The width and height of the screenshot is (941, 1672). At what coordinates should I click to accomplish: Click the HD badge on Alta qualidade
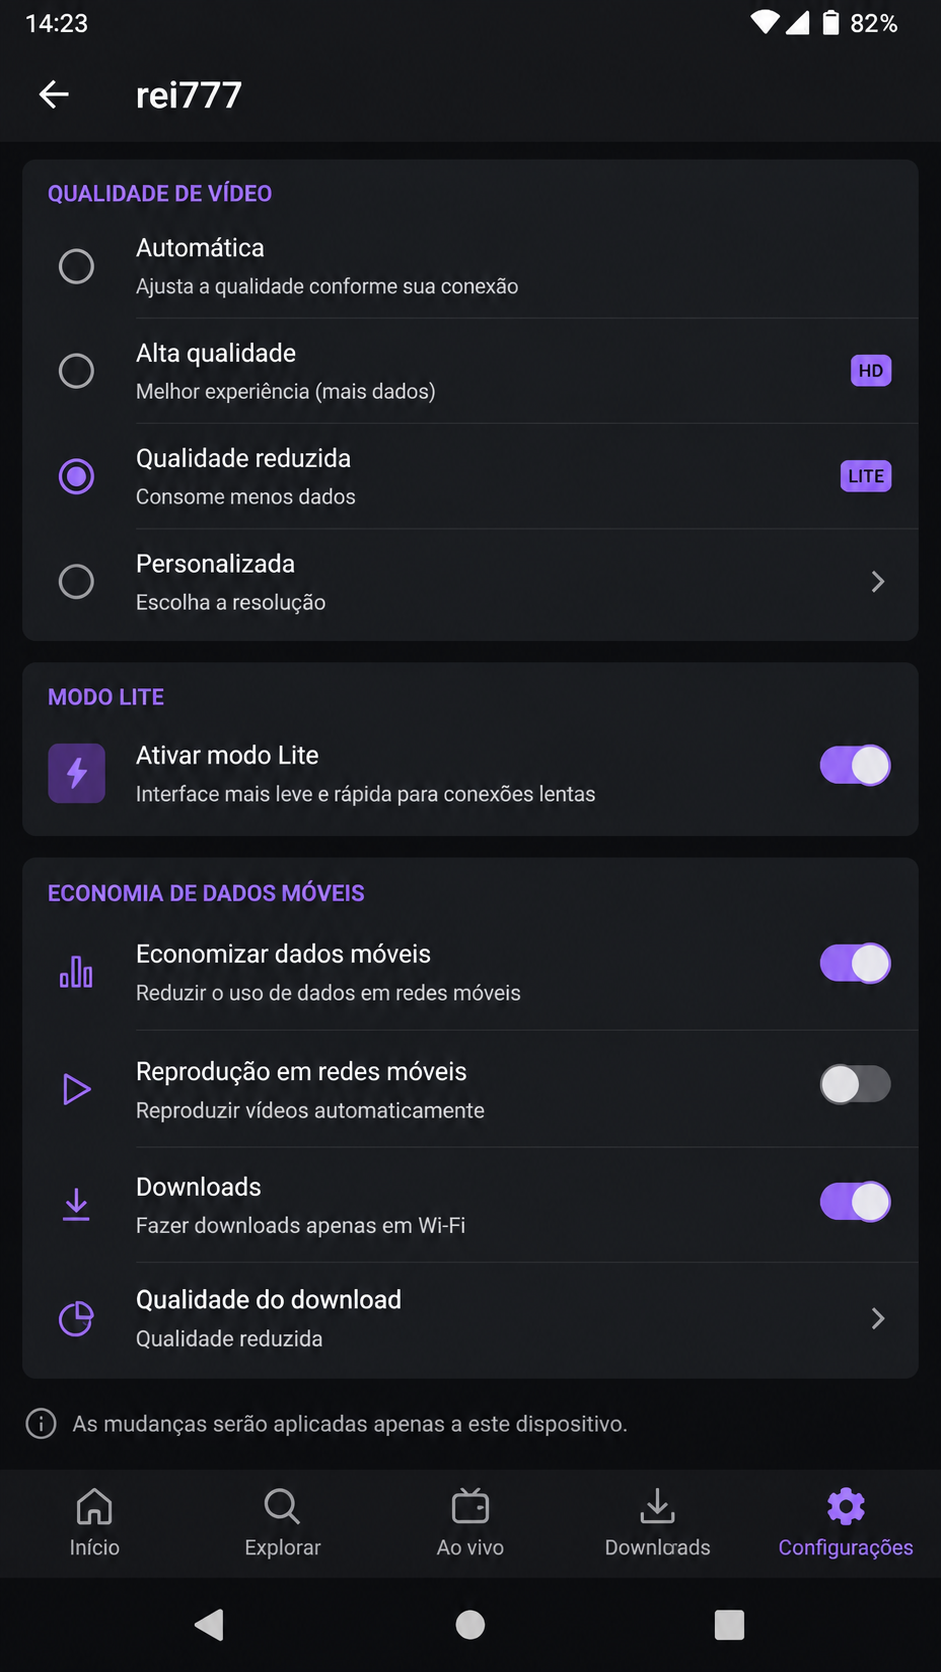[x=871, y=371]
